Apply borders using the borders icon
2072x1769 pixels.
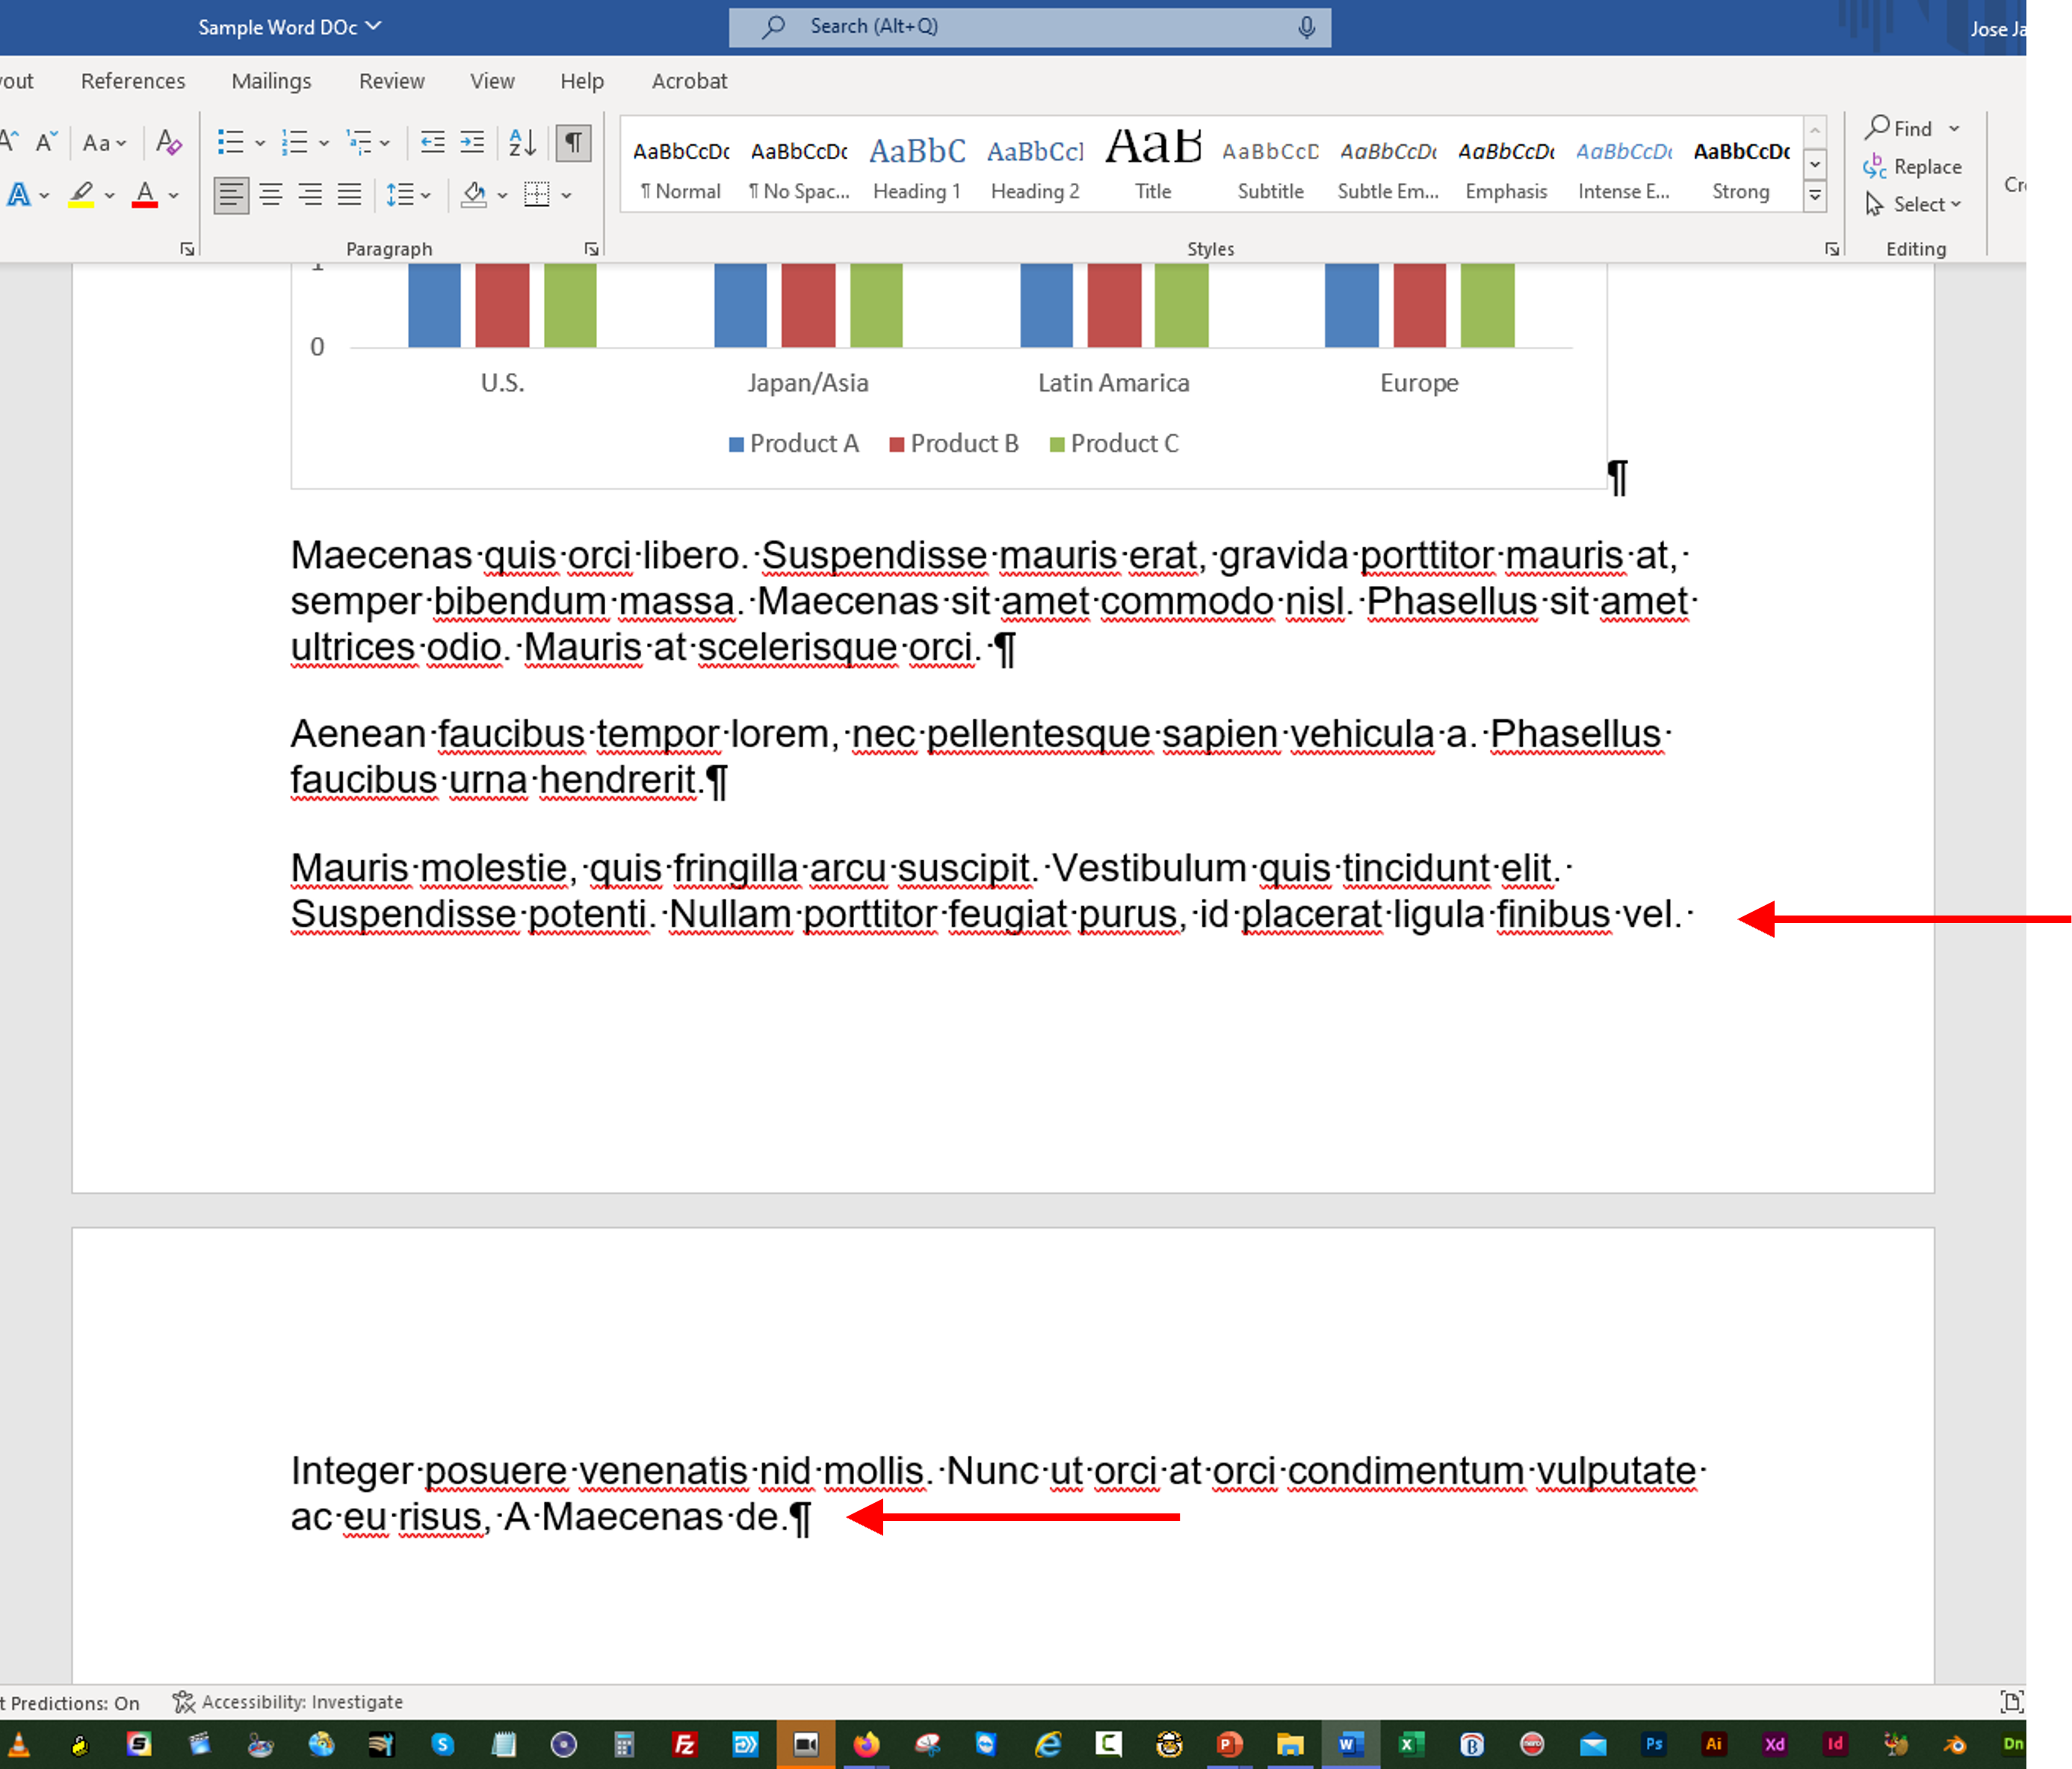pos(537,194)
